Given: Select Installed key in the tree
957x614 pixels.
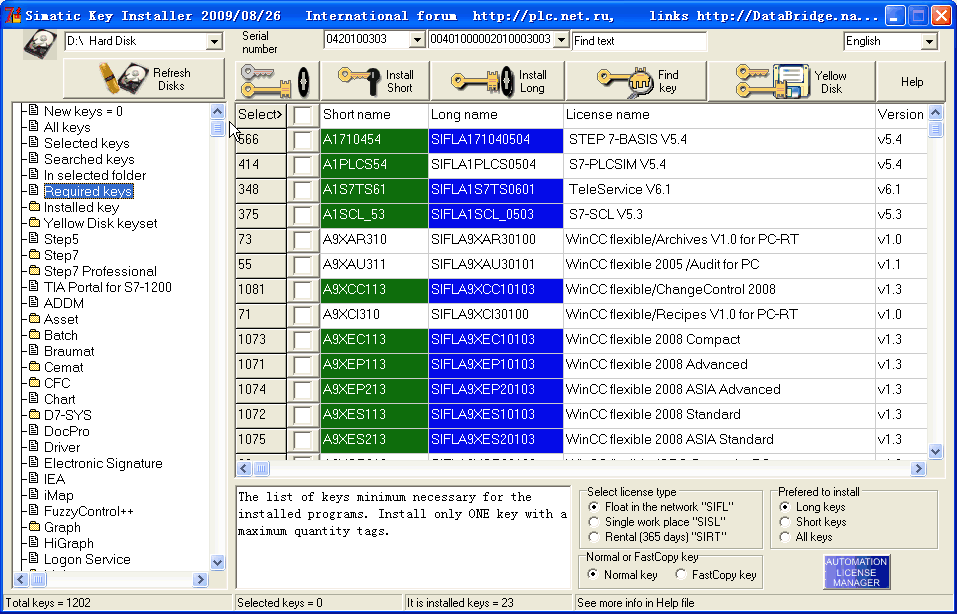Looking at the screenshot, I should point(81,207).
